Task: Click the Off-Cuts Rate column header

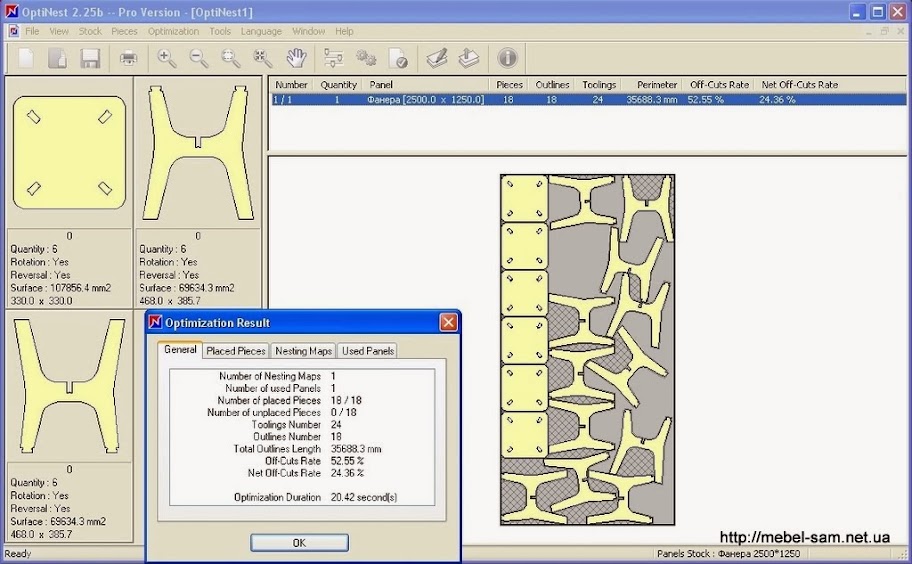Action: tap(718, 85)
